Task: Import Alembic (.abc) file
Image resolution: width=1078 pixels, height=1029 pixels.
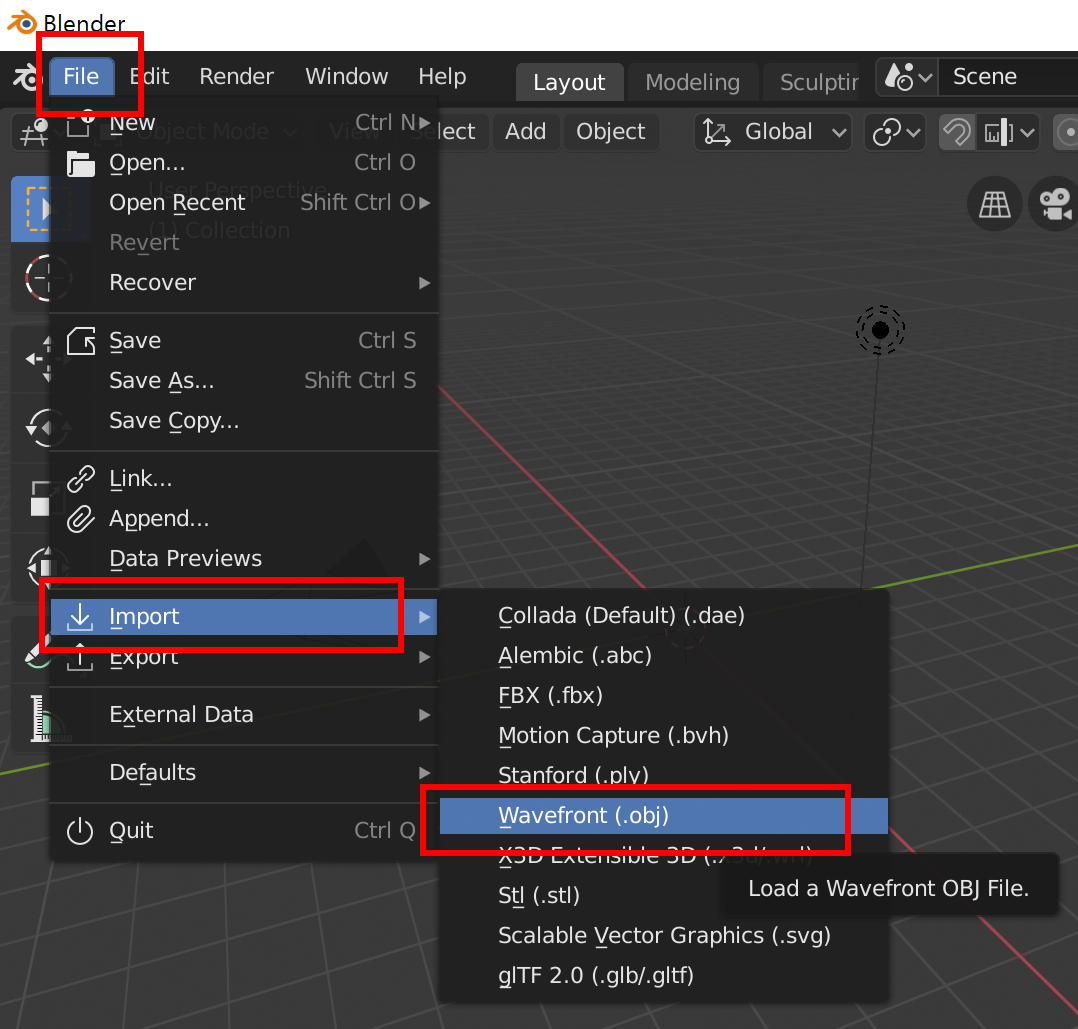Action: click(x=663, y=655)
